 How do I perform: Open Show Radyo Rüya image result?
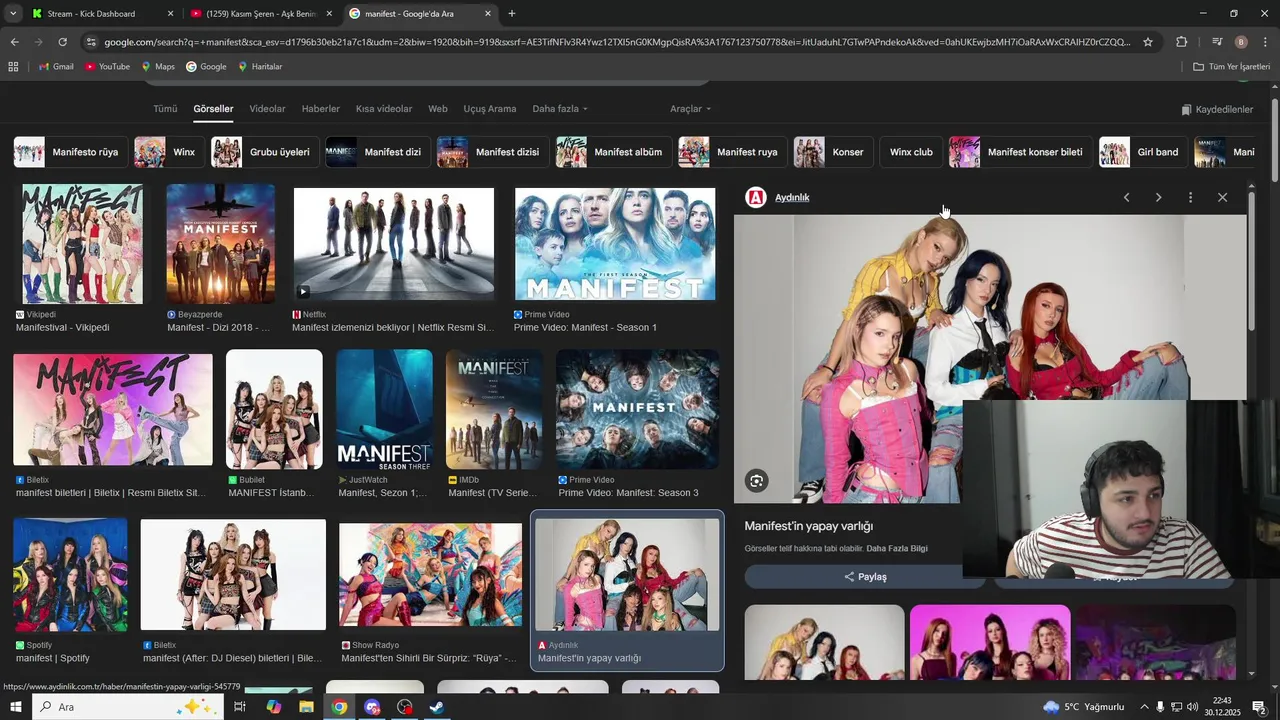[430, 575]
